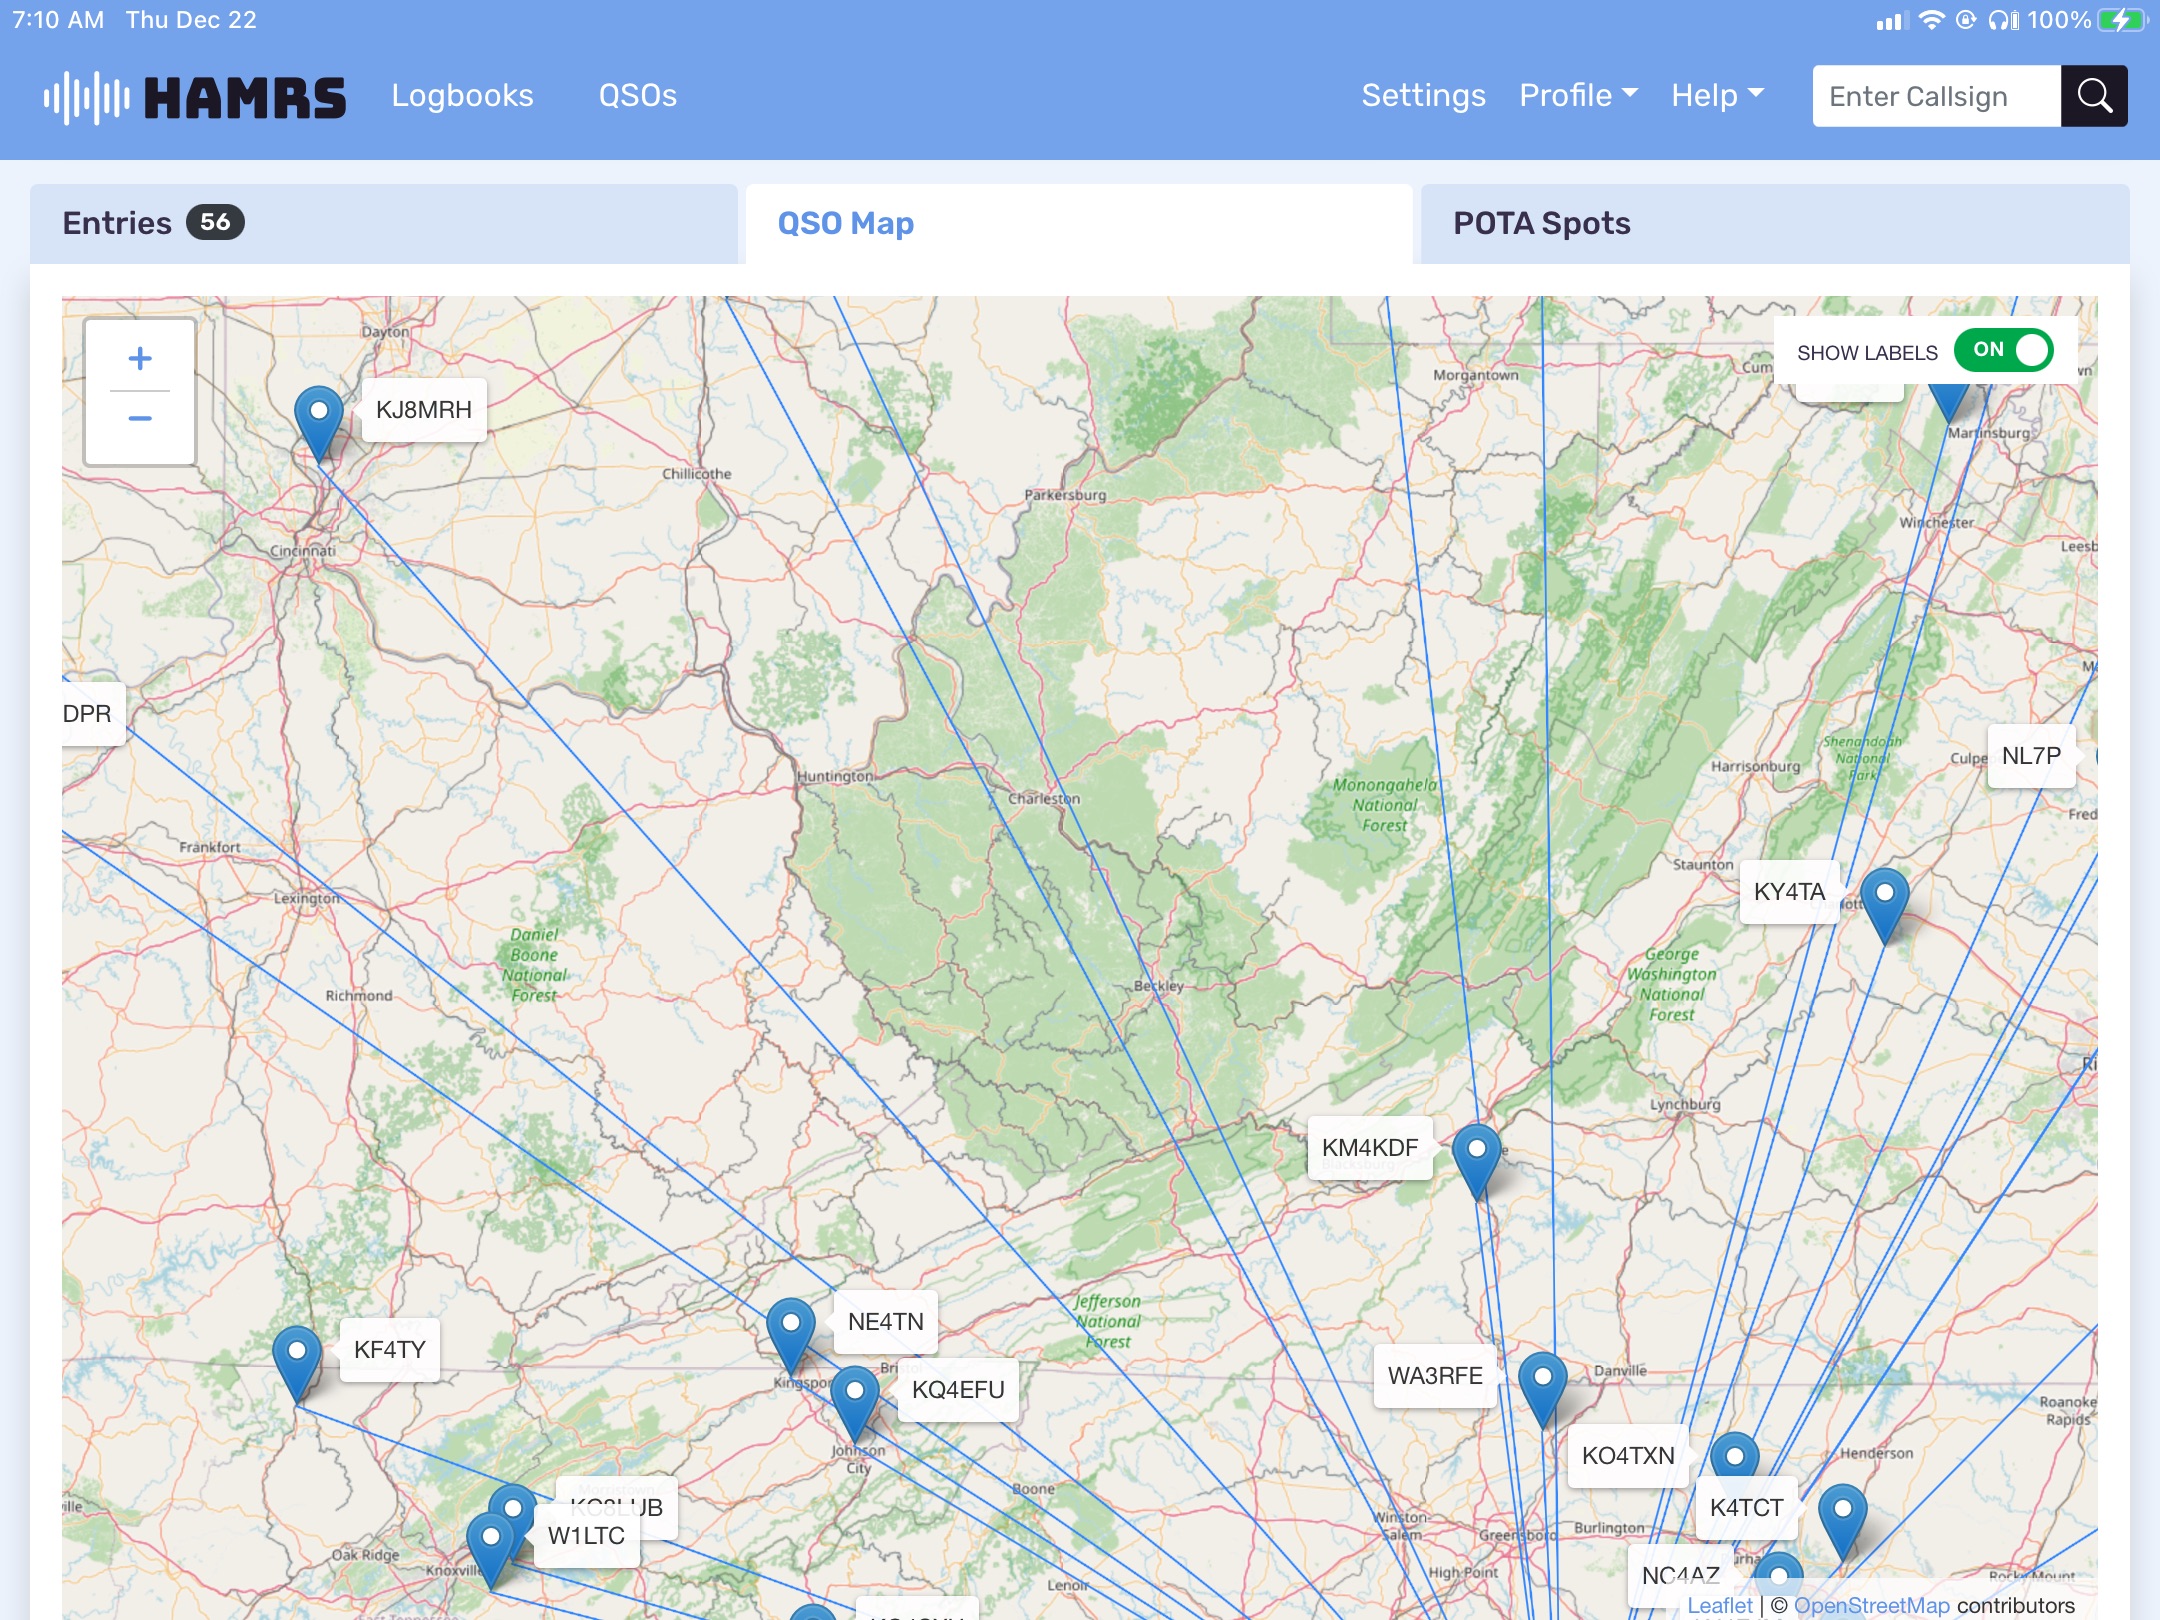This screenshot has height=1620, width=2160.
Task: Click the callsign search magnifier button
Action: (x=2094, y=96)
